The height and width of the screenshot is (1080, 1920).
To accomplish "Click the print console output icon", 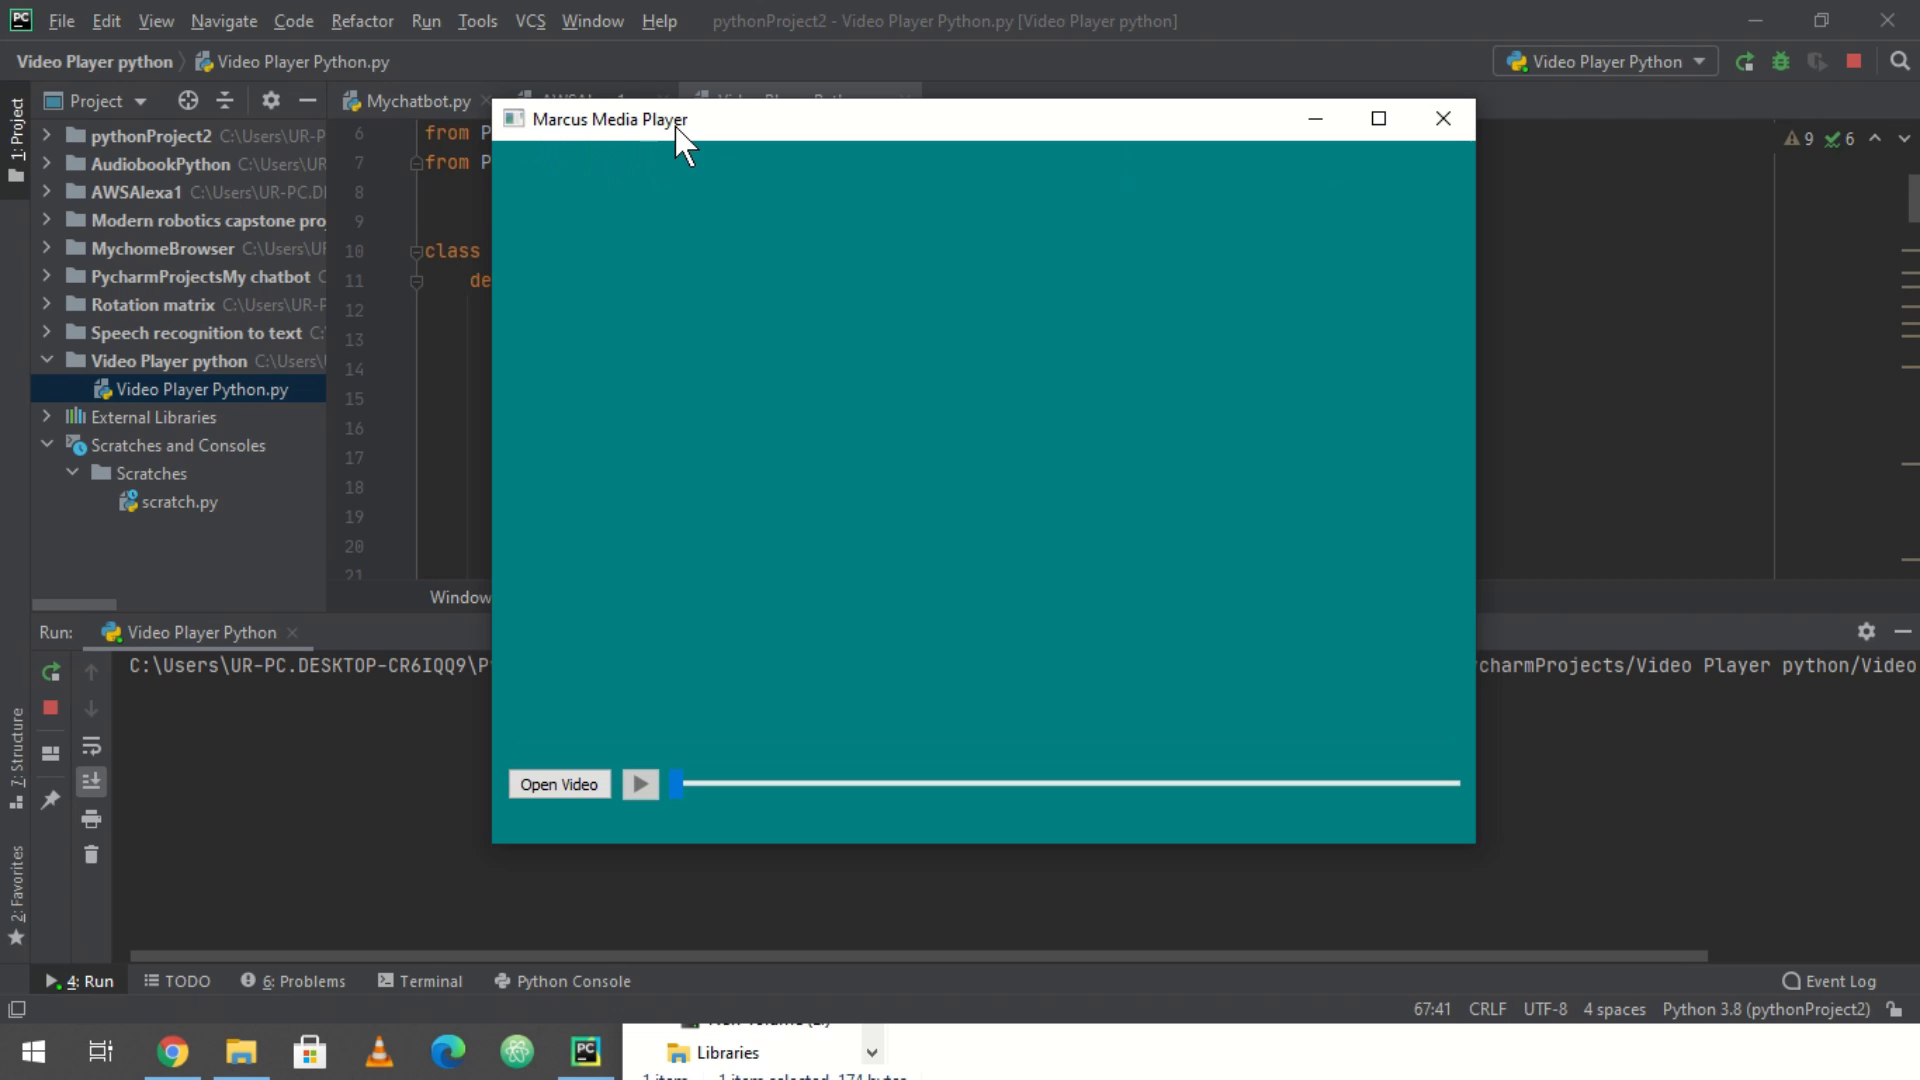I will [92, 818].
